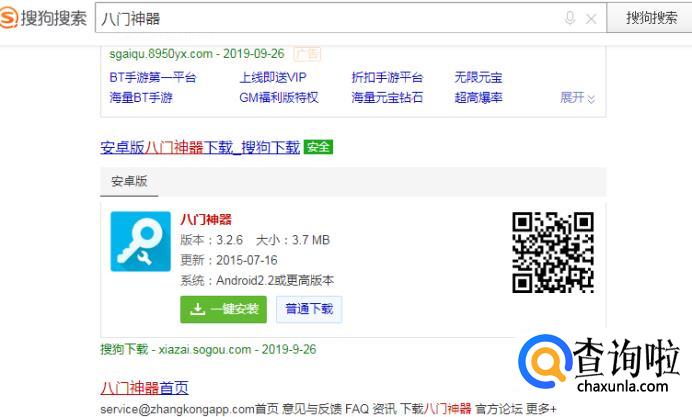This screenshot has width=692, height=417.
Task: Open the 无限元宝 link
Action: click(x=478, y=78)
